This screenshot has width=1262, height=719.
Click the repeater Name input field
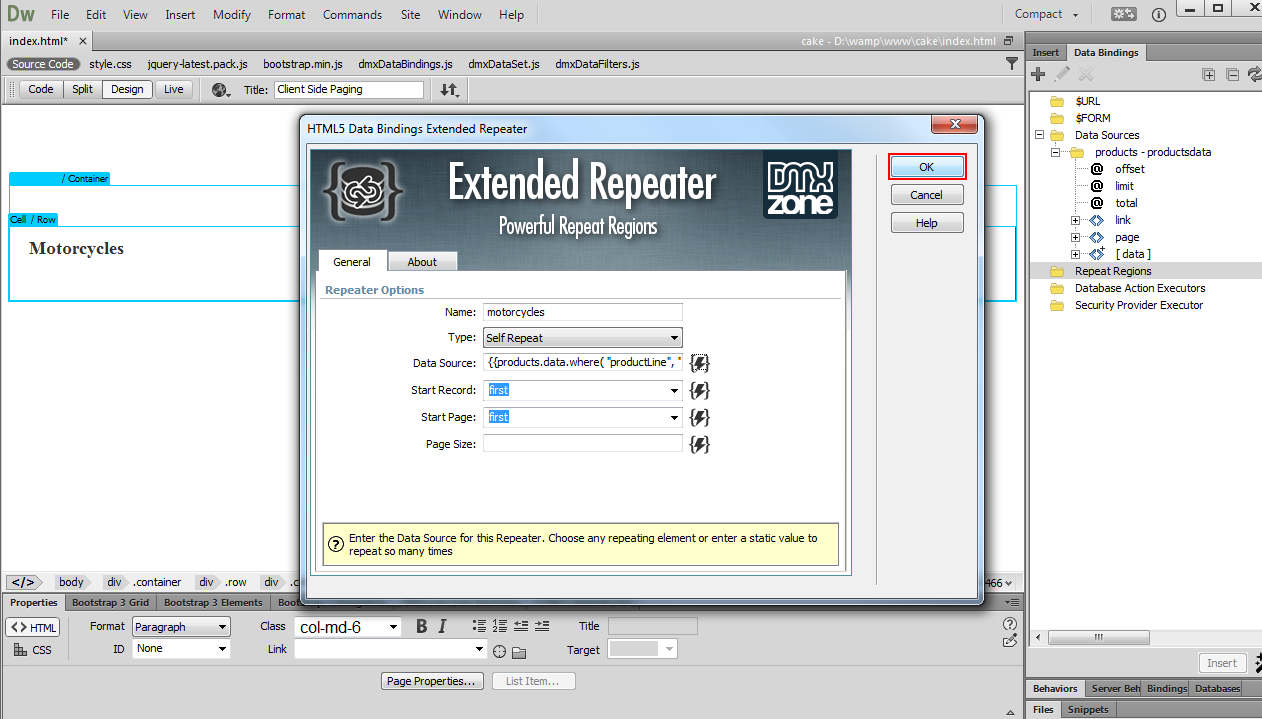(x=582, y=312)
